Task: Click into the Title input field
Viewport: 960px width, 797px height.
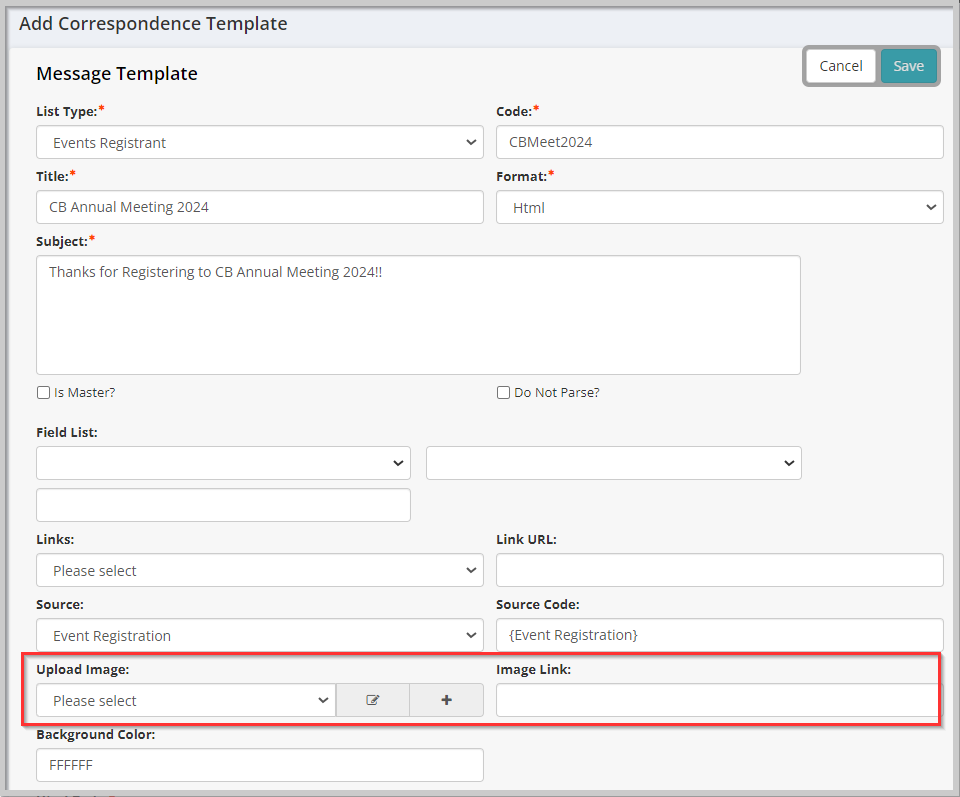Action: (260, 207)
